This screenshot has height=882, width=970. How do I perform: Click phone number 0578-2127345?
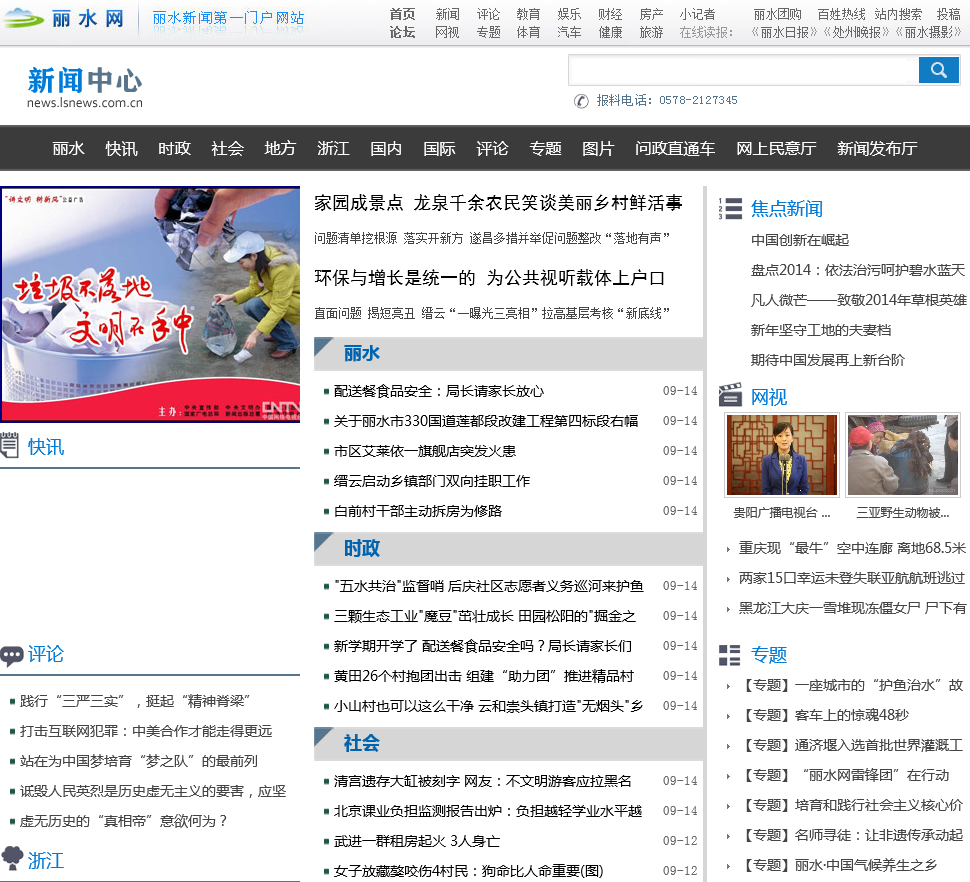click(698, 100)
